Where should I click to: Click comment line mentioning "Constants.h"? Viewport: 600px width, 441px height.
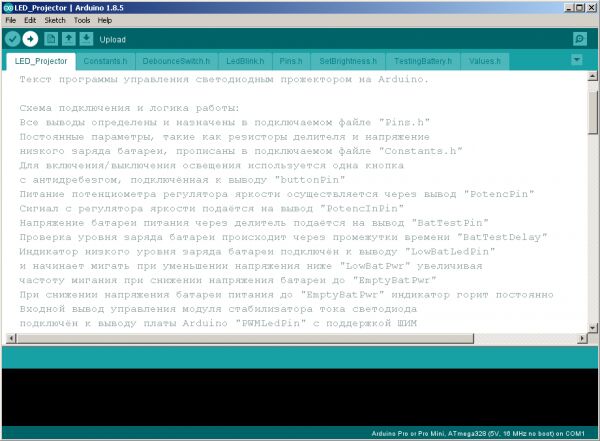(241, 151)
